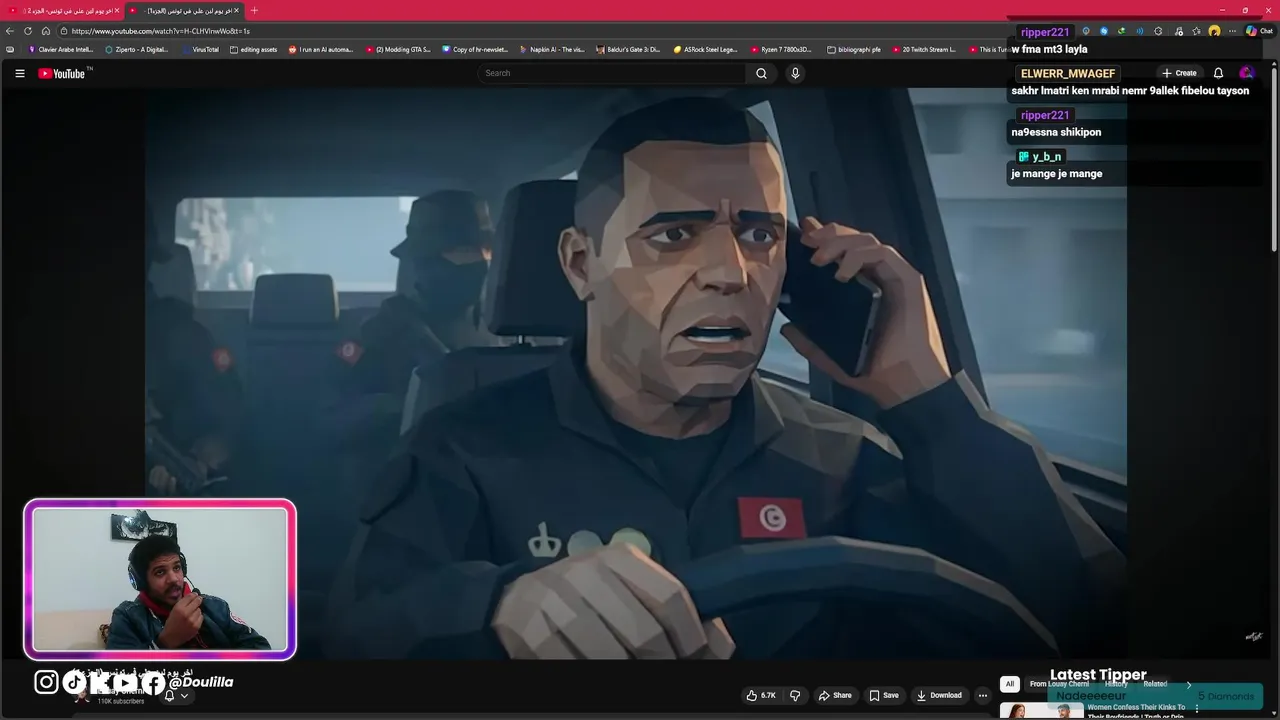Focus the YouTube Search field
This screenshot has height=720, width=1280.
pos(612,73)
